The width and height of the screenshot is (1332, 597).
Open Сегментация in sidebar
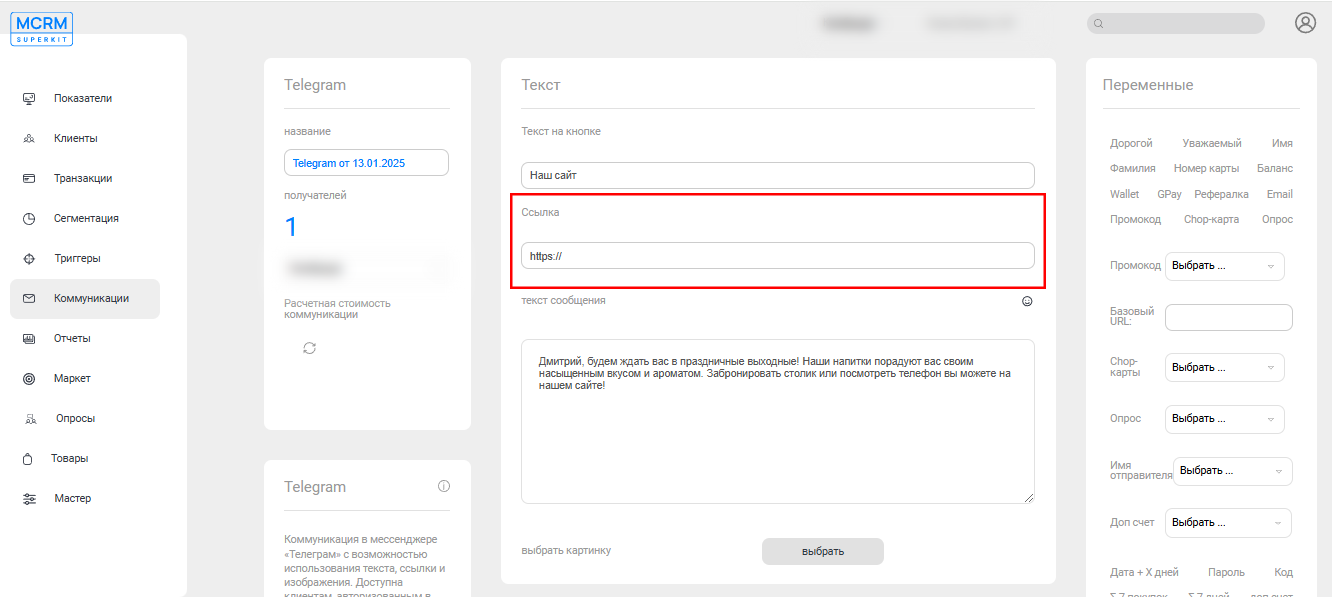coord(86,218)
